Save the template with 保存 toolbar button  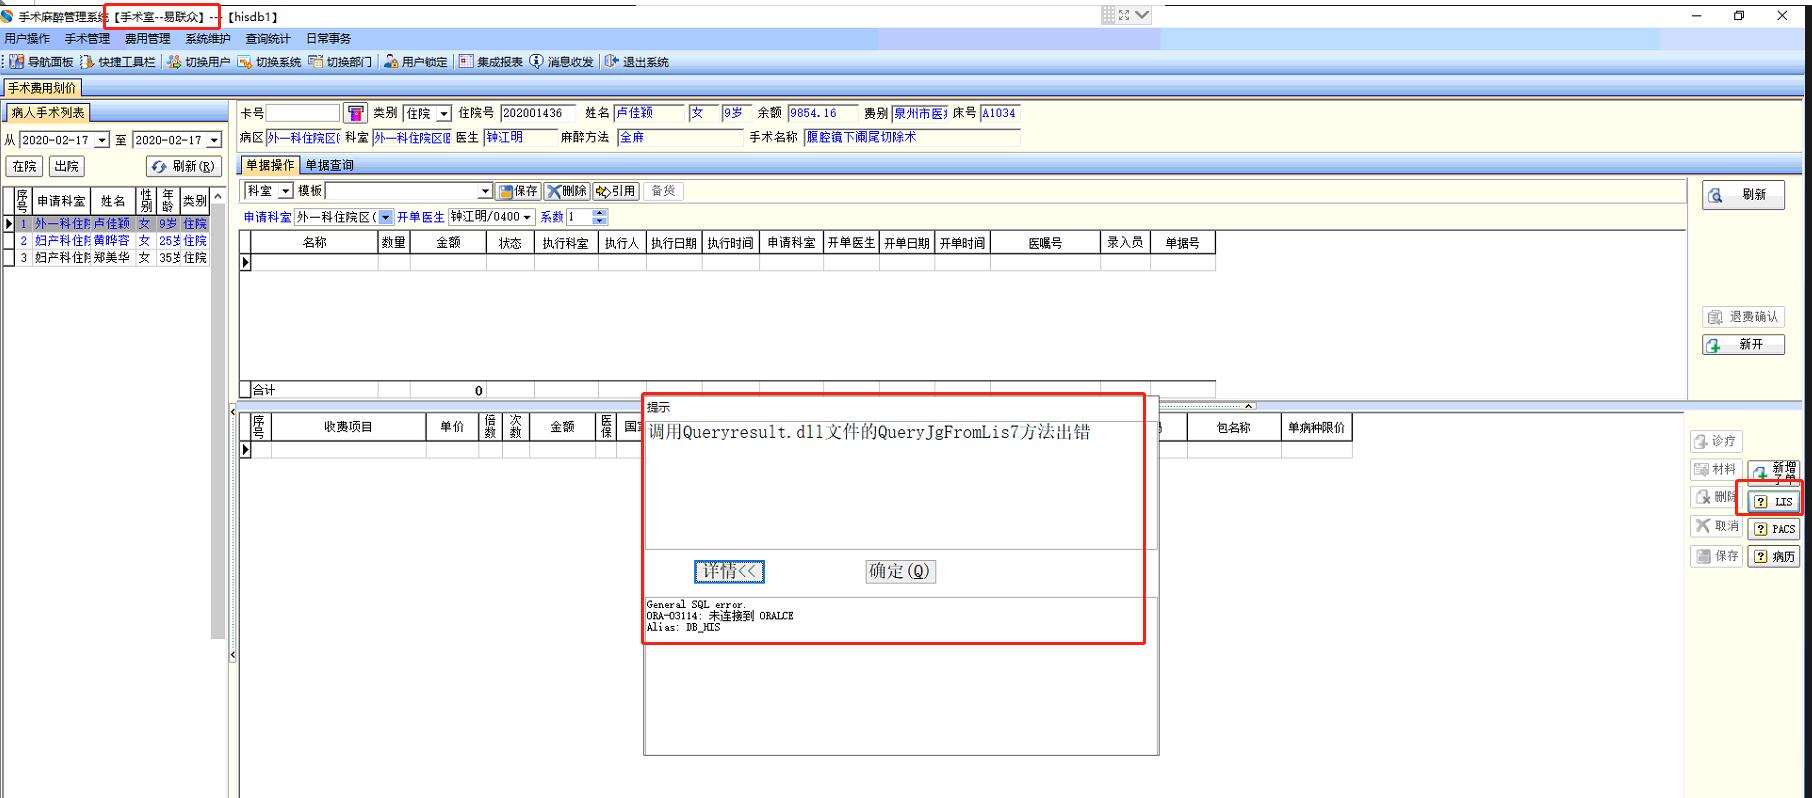coord(518,191)
